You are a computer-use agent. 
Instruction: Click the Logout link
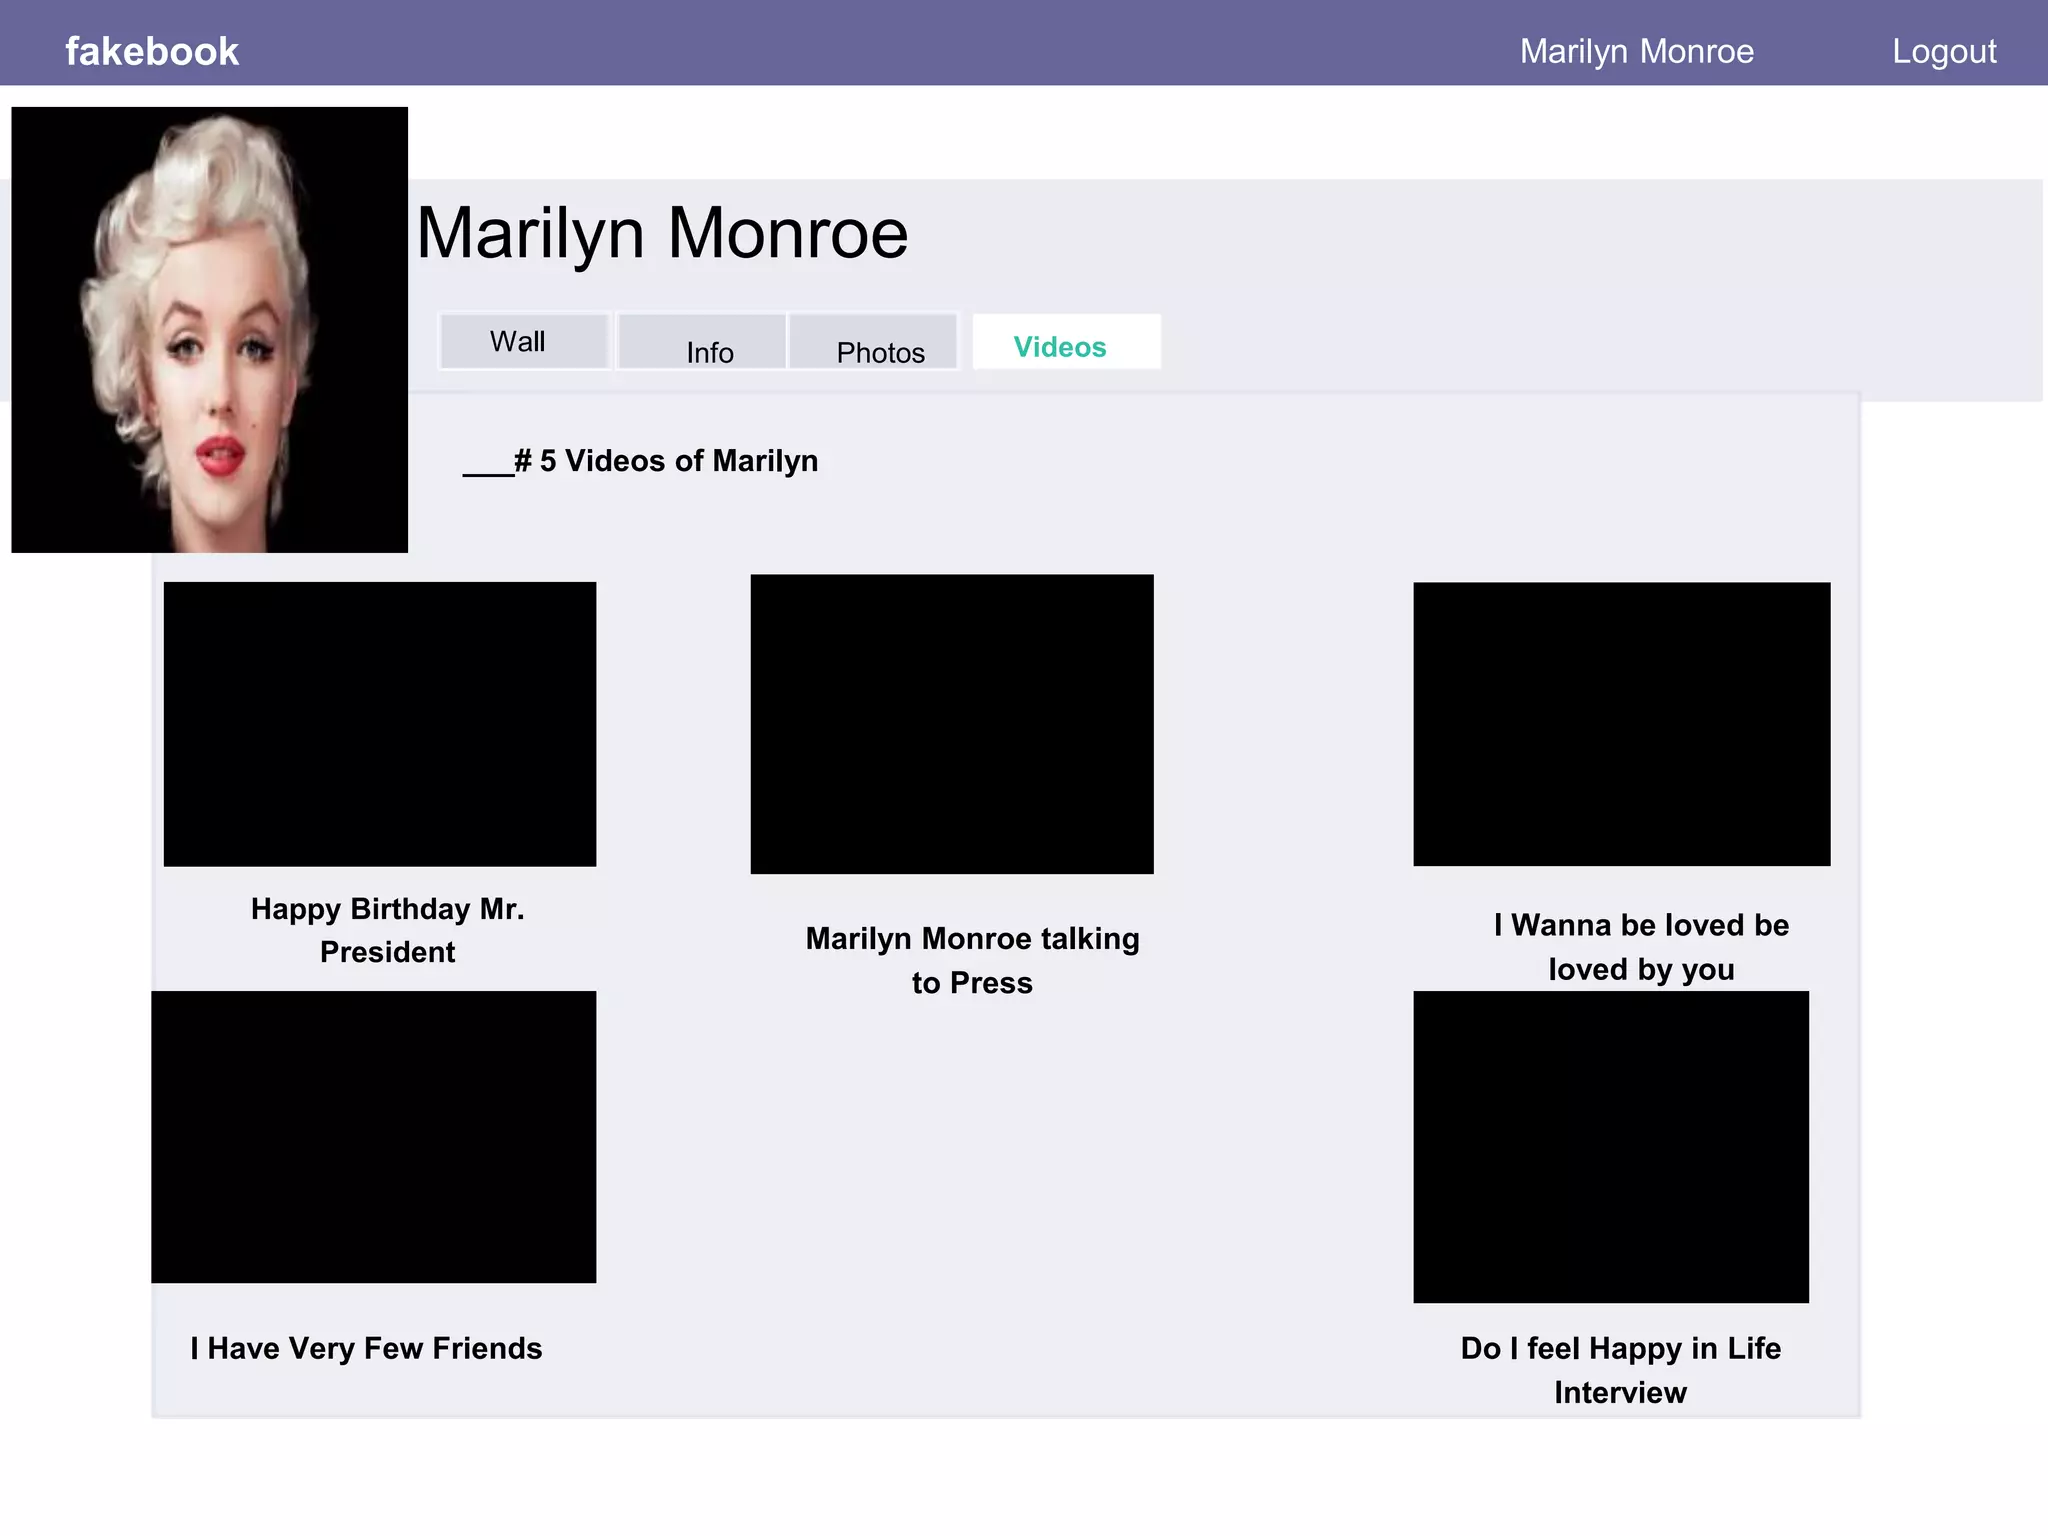coord(1944,51)
